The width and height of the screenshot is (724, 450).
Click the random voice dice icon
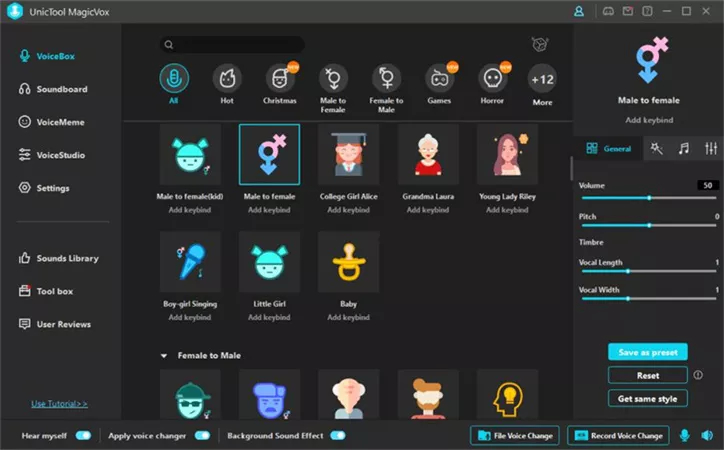539,44
